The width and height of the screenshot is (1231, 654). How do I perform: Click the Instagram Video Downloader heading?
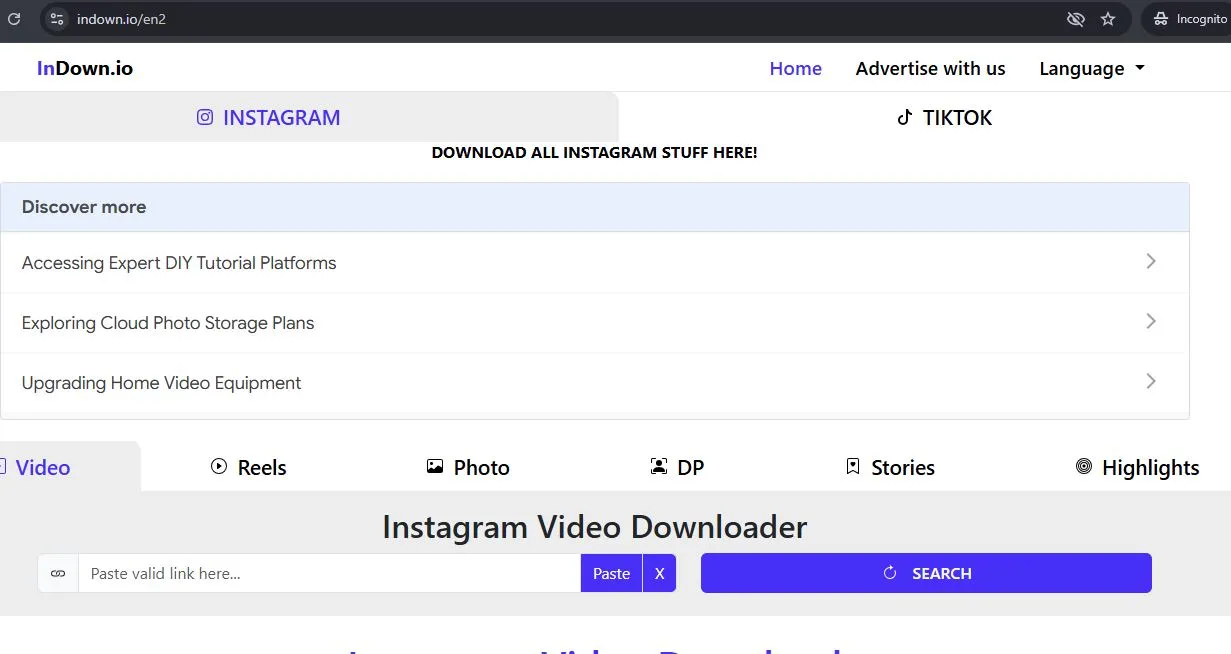tap(595, 527)
